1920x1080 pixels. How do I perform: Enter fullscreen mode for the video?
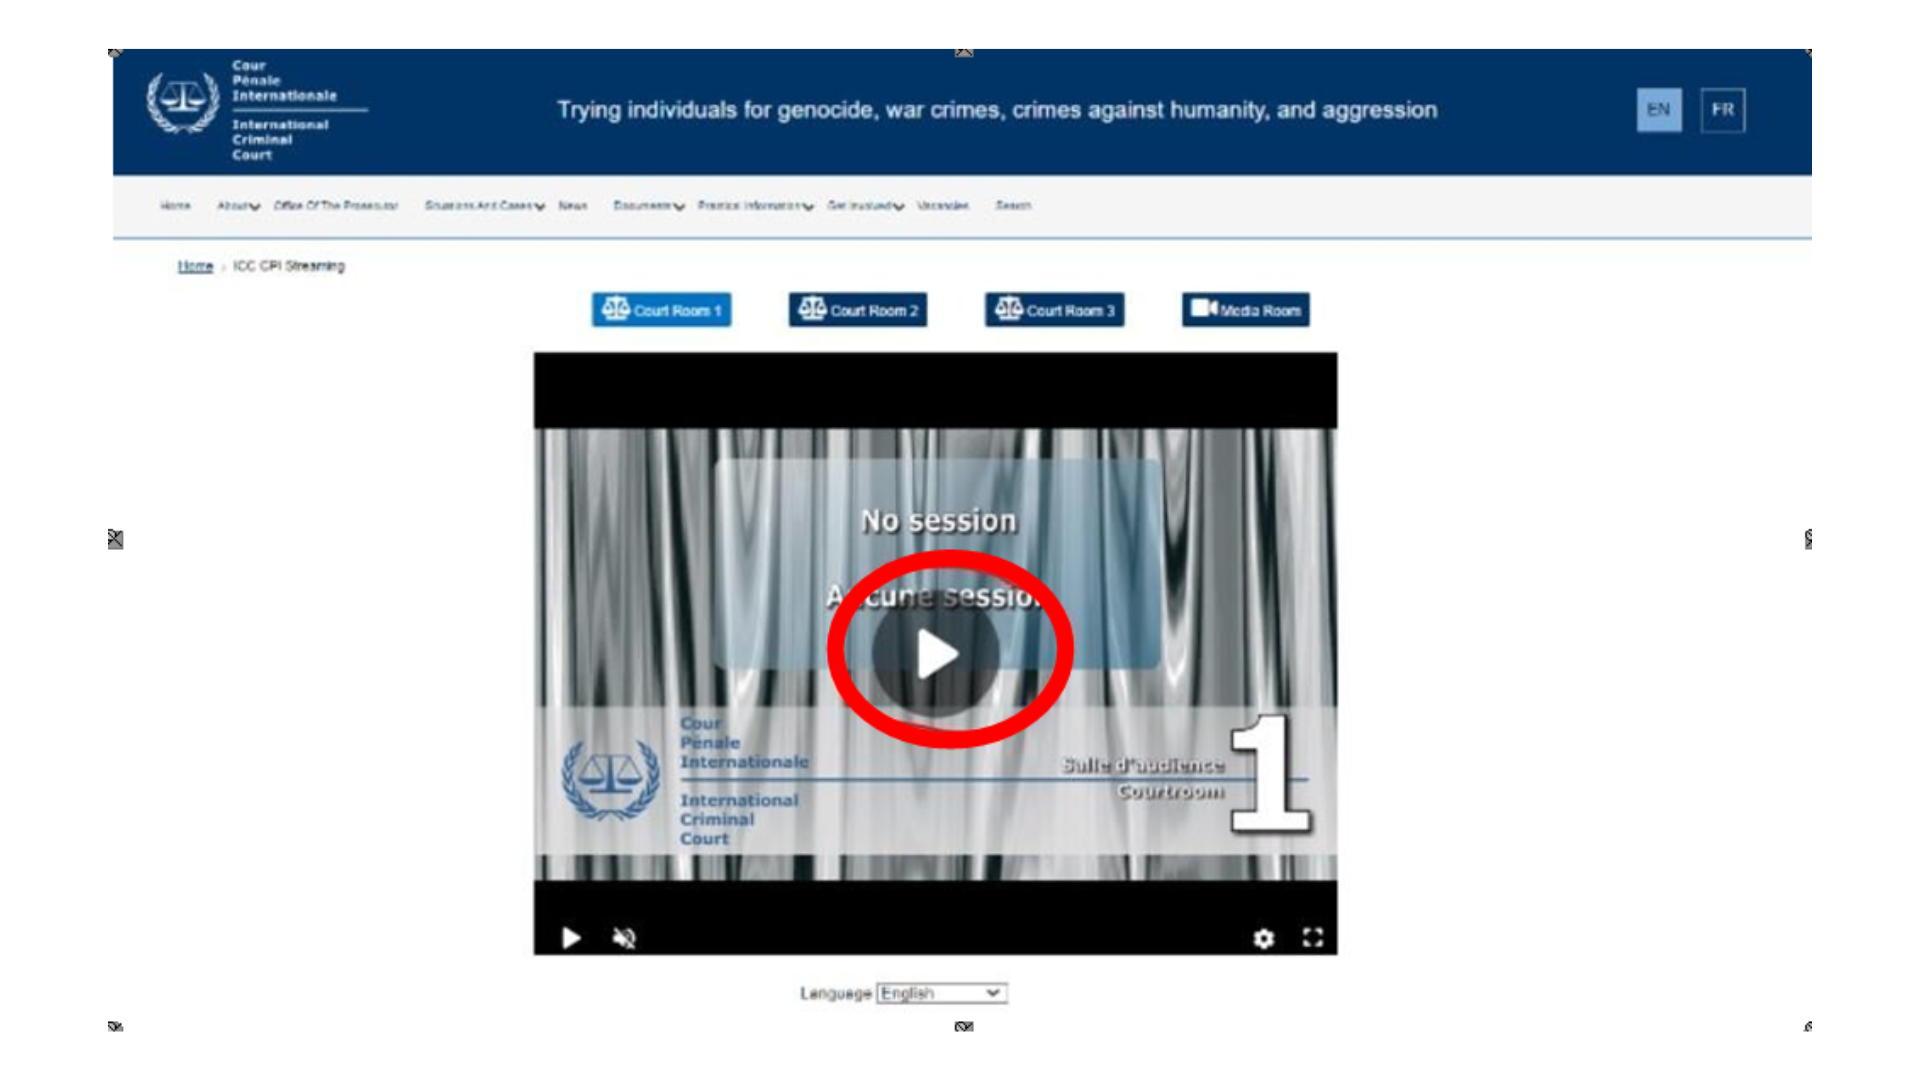[x=1313, y=937]
